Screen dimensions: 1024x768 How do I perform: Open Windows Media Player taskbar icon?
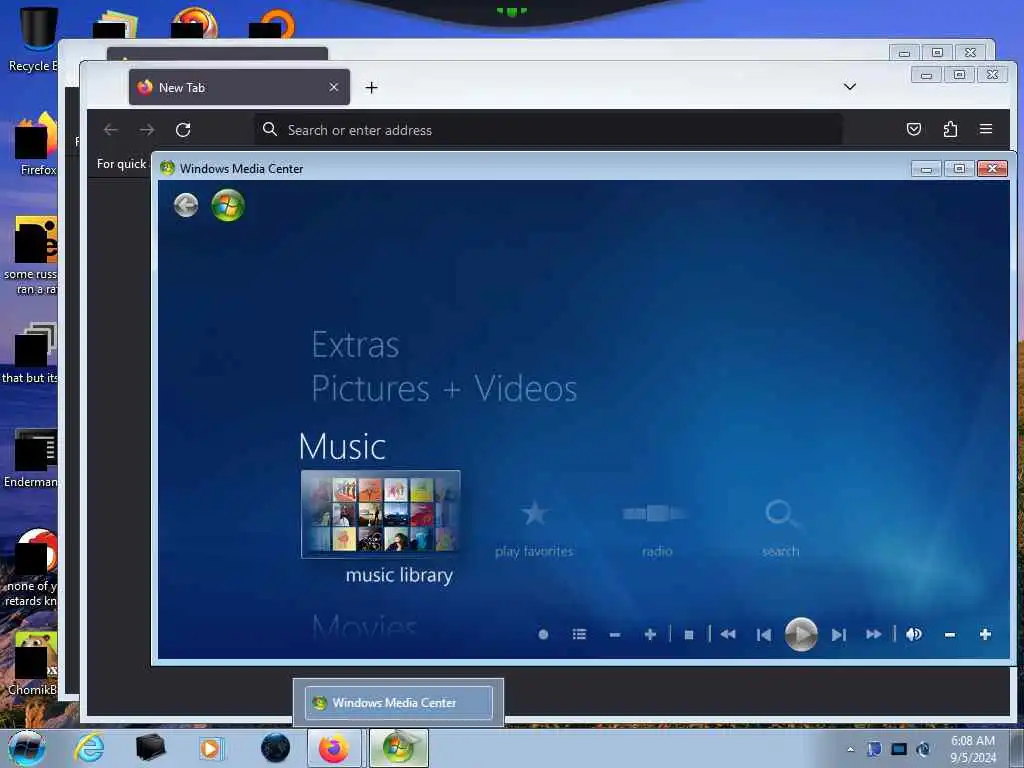point(211,748)
